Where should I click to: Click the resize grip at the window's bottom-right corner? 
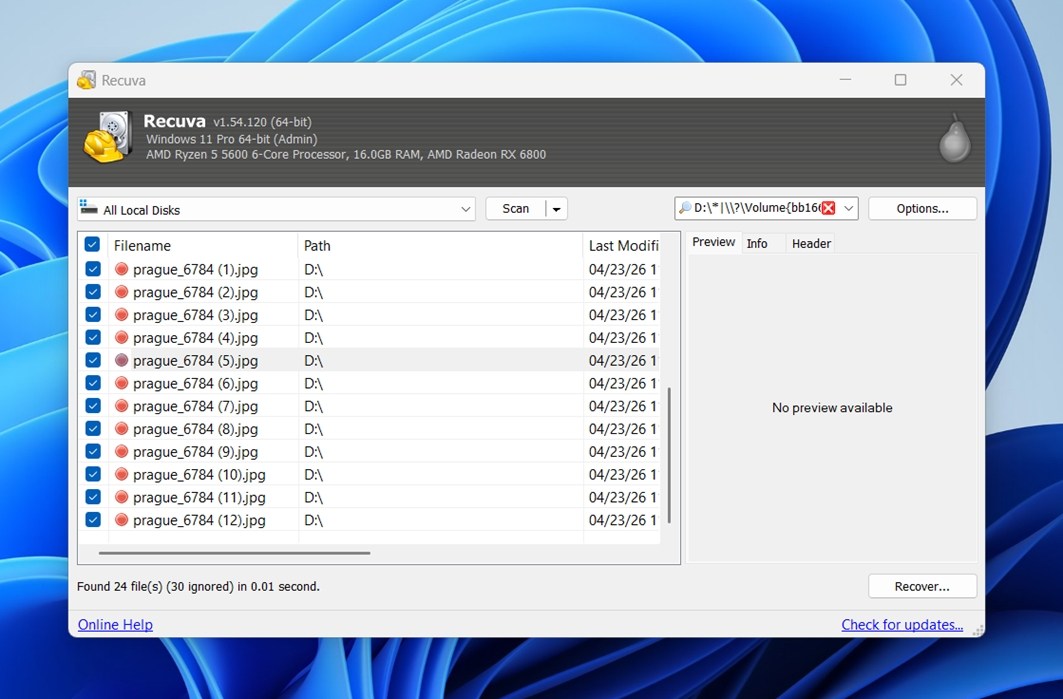[x=978, y=630]
